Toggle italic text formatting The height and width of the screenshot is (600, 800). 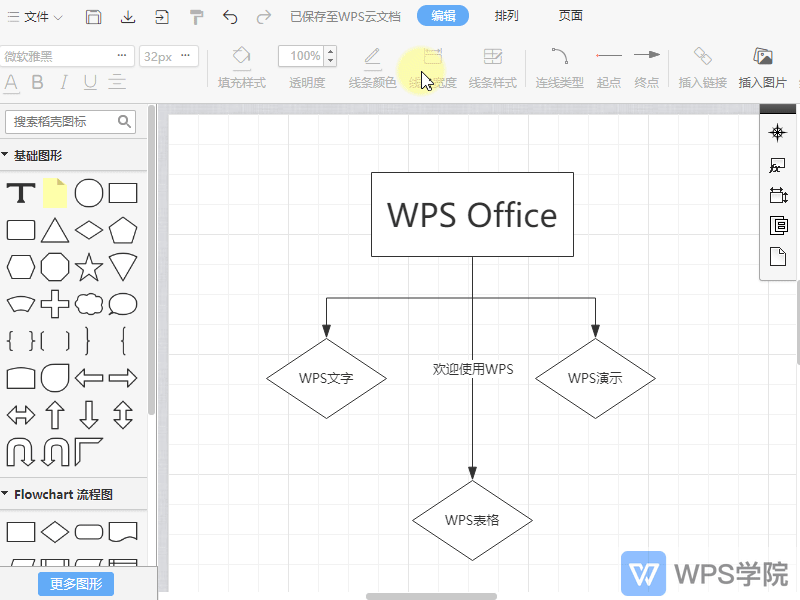click(x=64, y=82)
